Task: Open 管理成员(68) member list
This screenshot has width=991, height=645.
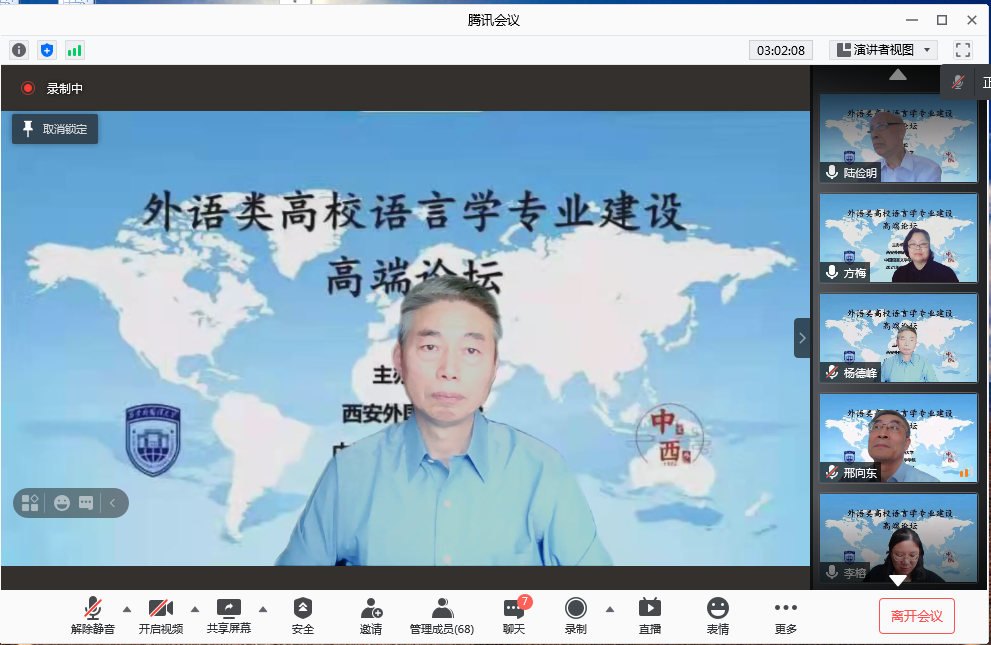Action: [x=442, y=615]
